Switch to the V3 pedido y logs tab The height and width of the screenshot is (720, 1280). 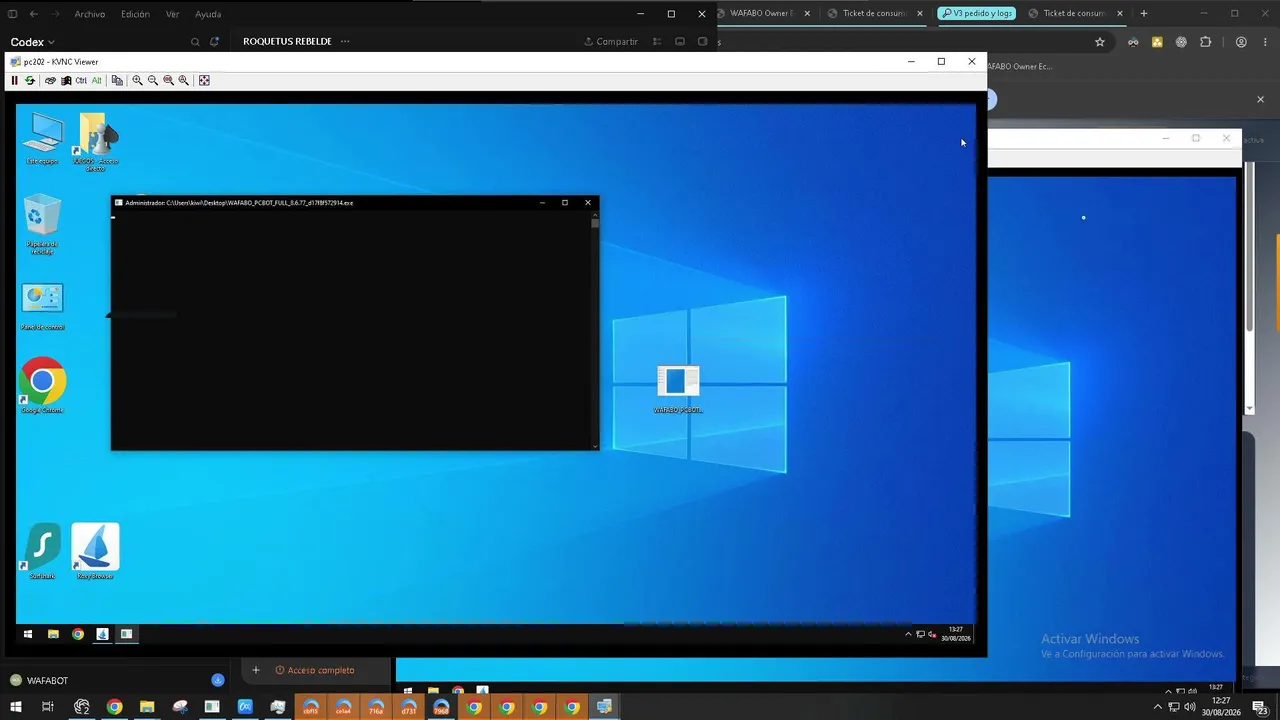[x=976, y=14]
